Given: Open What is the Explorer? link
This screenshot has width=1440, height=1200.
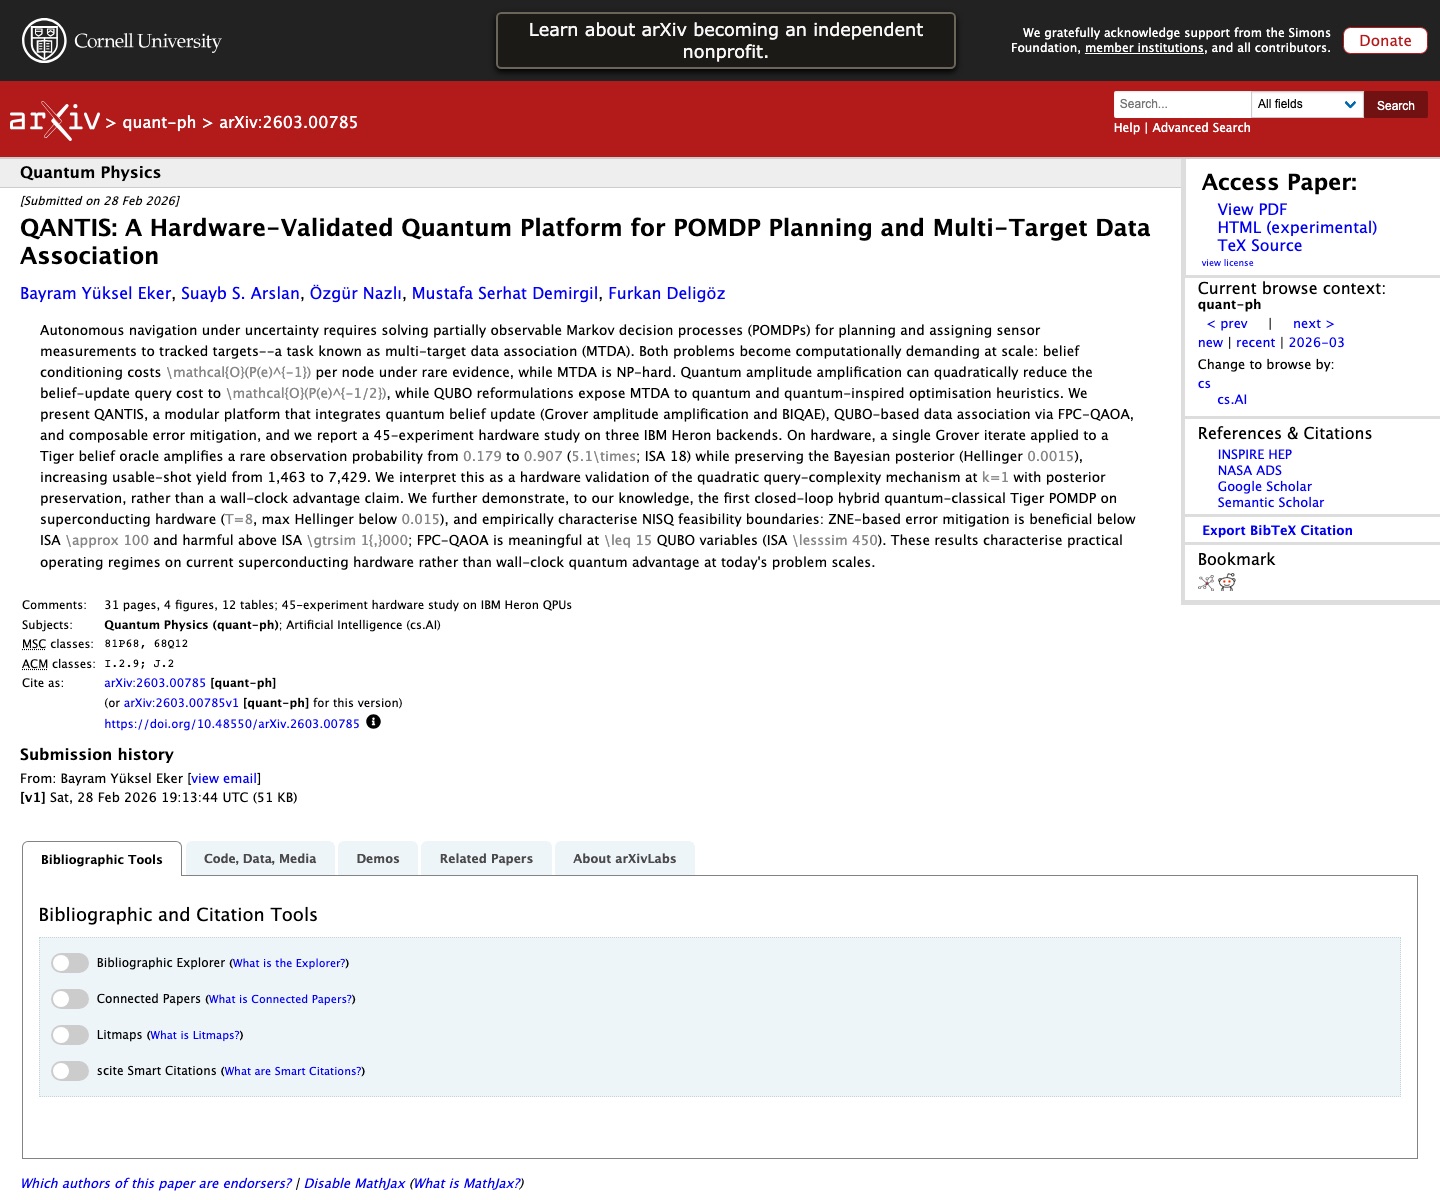Looking at the screenshot, I should (289, 963).
